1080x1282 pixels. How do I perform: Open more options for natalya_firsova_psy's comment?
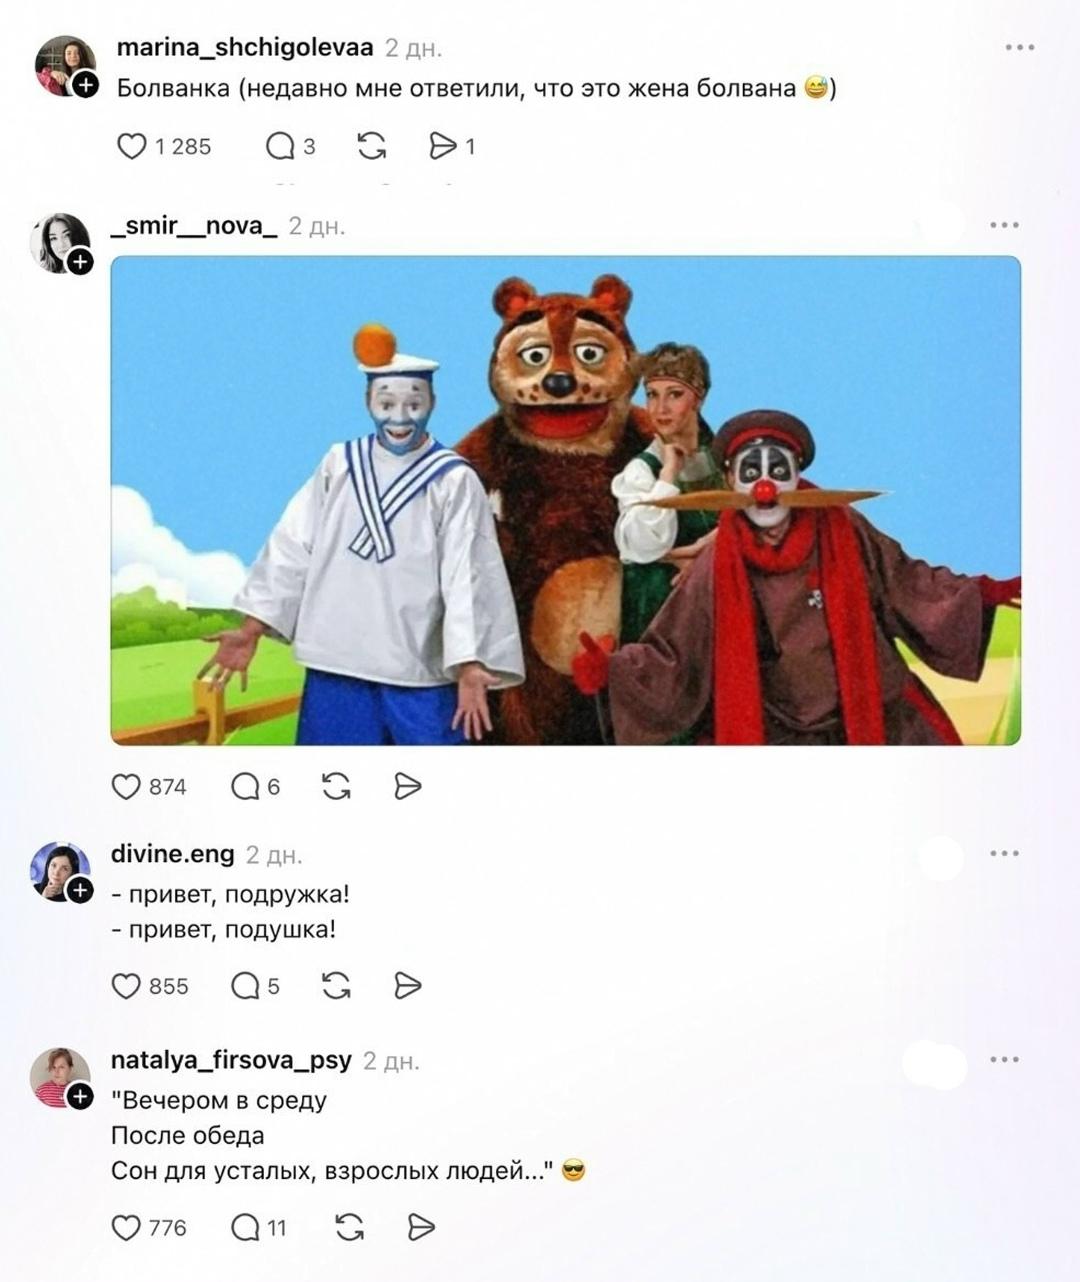coord(1004,1059)
